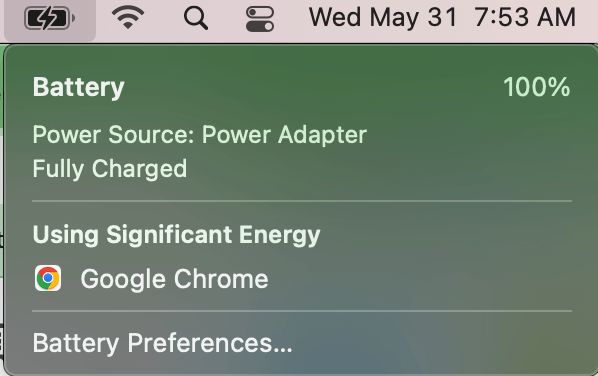Click the Fully Charged status text

110,169
